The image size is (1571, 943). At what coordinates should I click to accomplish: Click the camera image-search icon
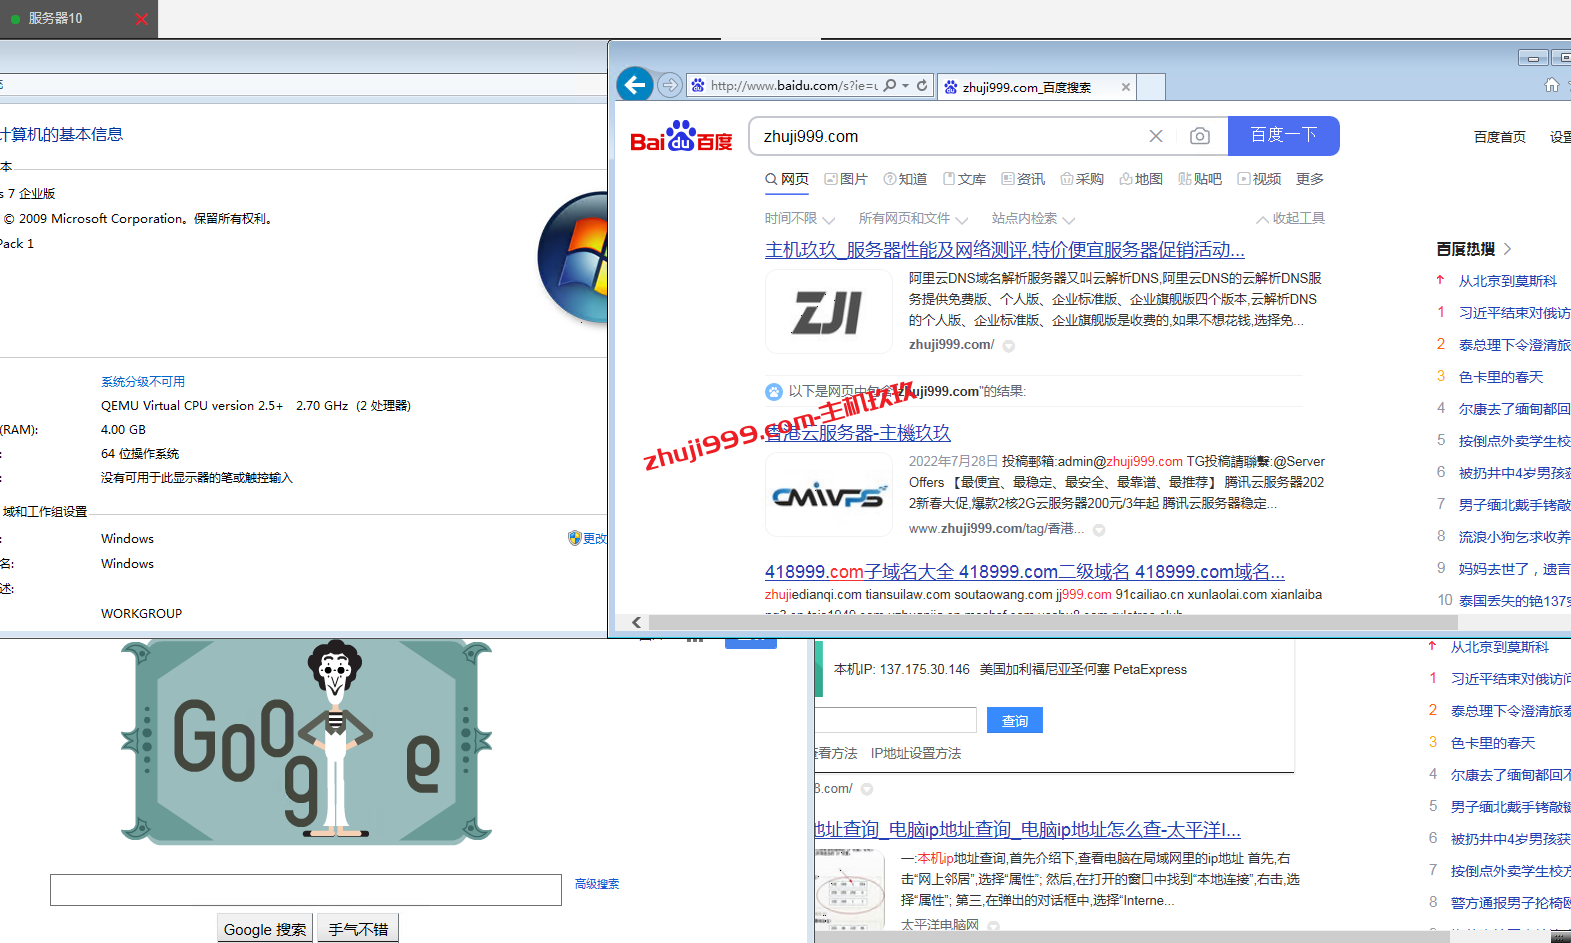[x=1200, y=136]
